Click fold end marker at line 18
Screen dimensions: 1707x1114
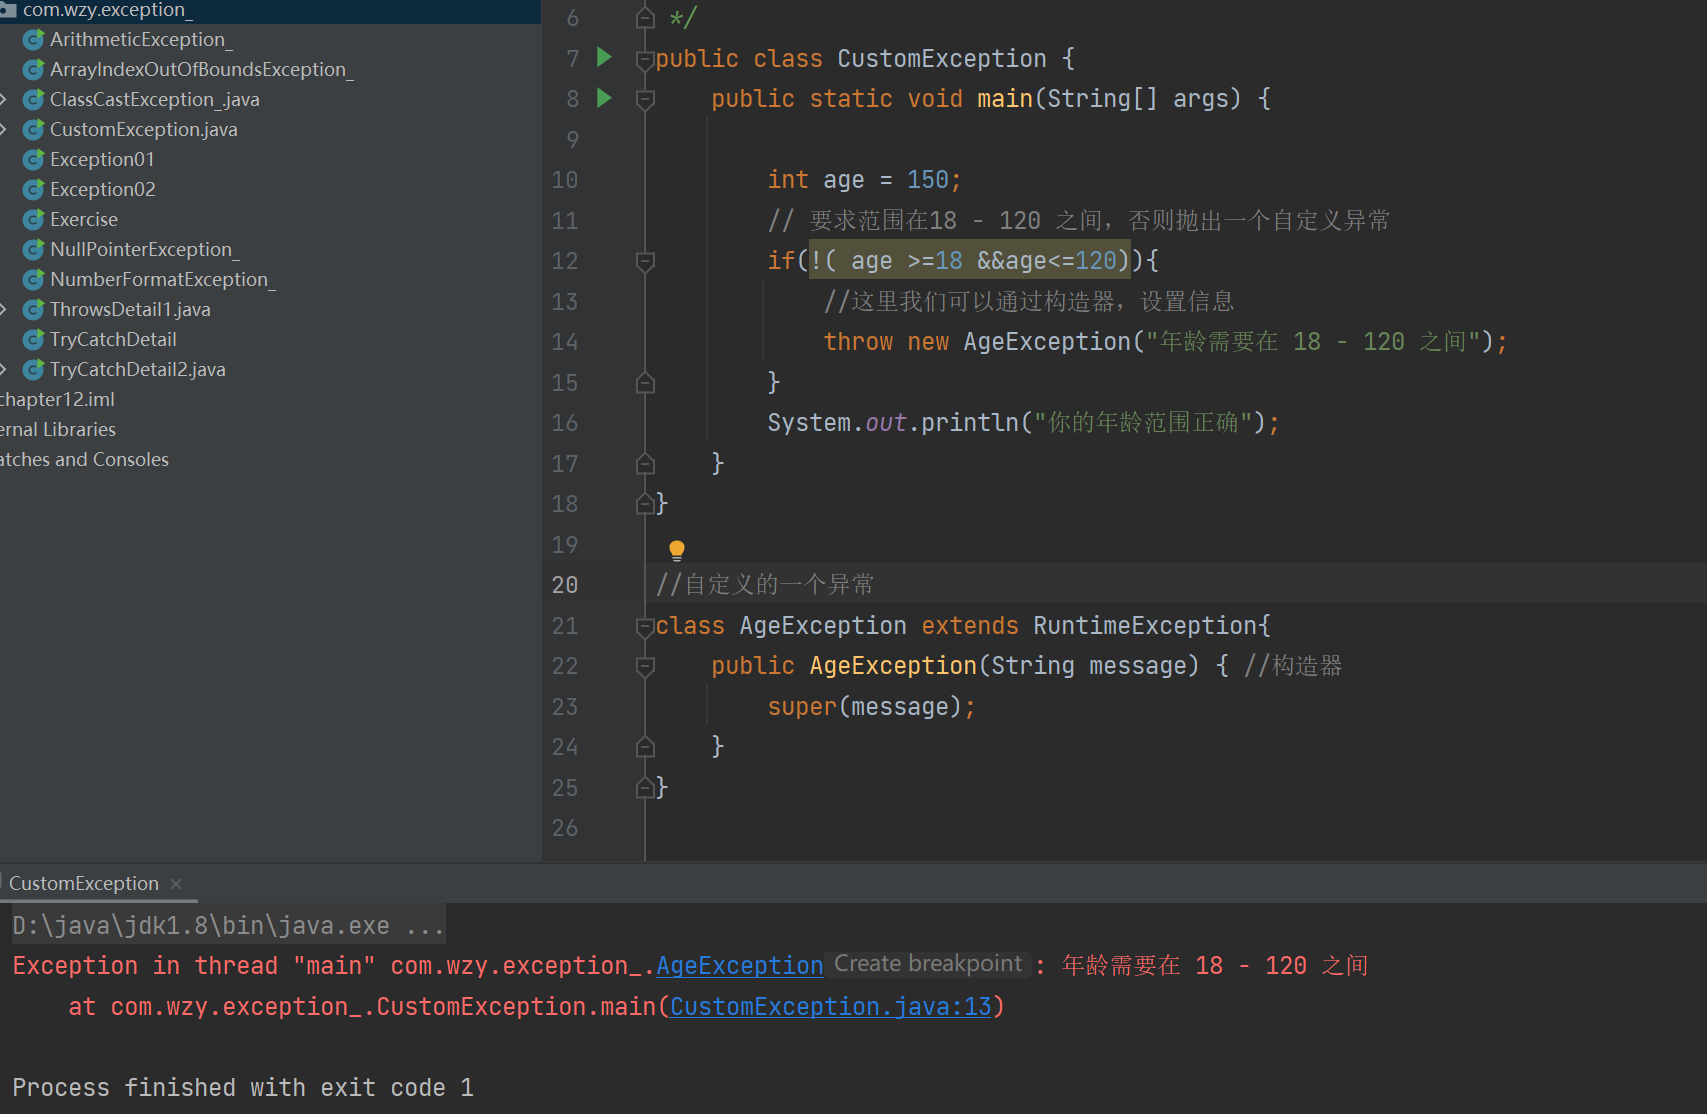[645, 504]
